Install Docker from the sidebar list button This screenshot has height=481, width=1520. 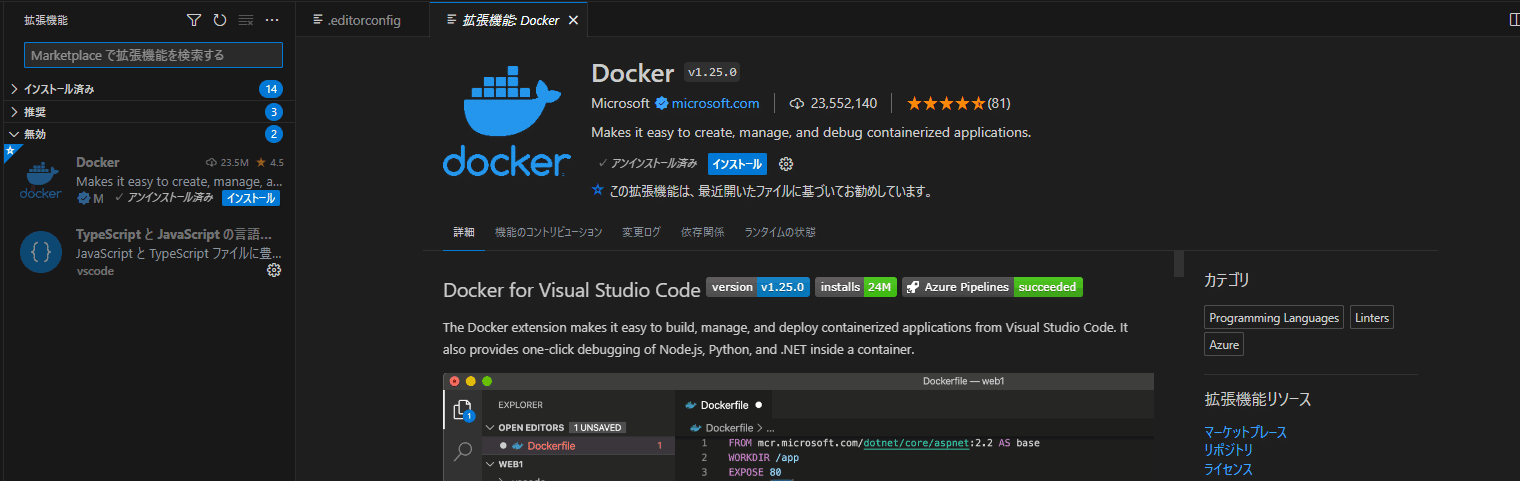[x=250, y=198]
